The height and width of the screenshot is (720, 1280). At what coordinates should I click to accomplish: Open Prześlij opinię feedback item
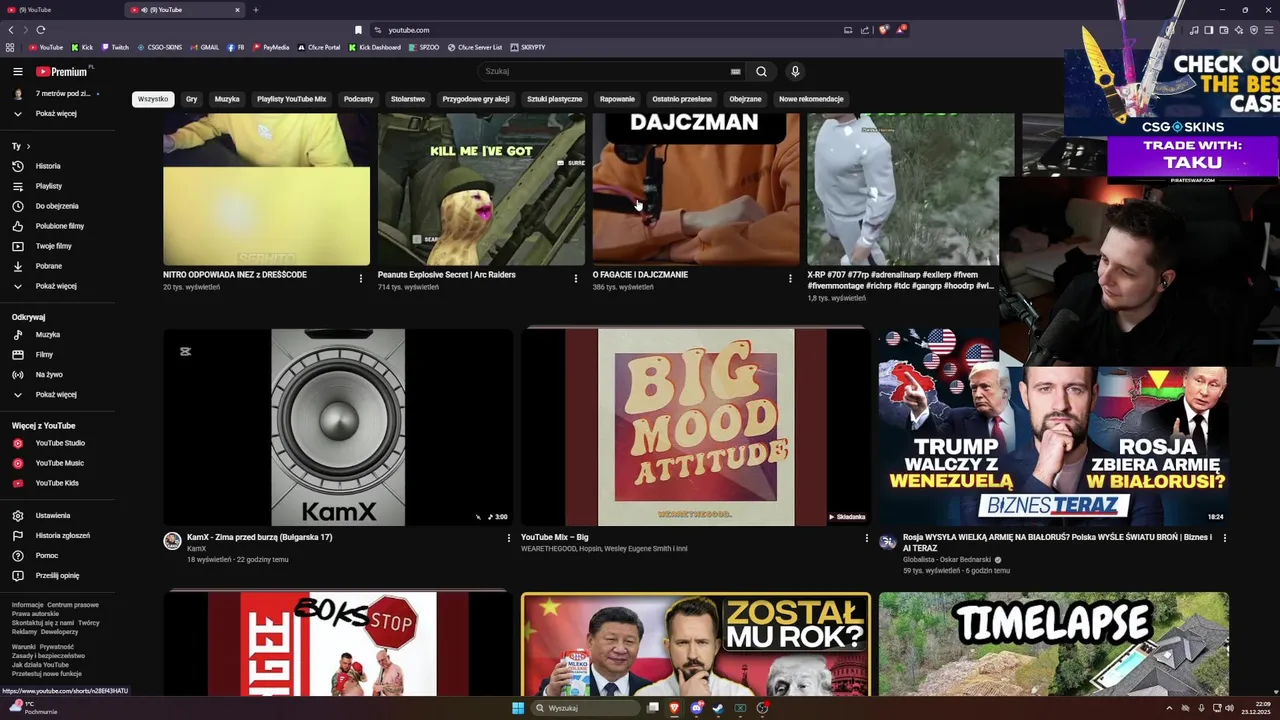tap(57, 575)
